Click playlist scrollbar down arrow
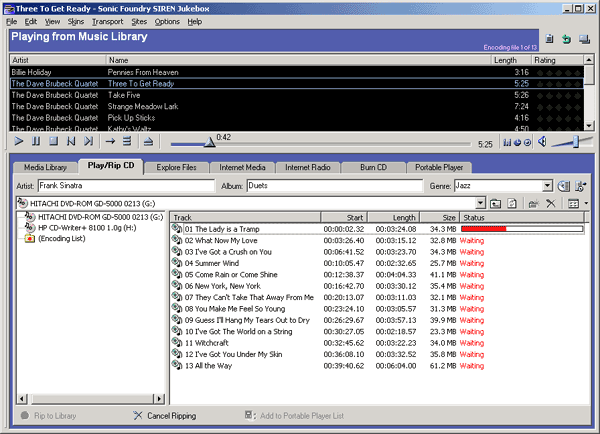Viewport: 600px width, 434px height. 589,125
